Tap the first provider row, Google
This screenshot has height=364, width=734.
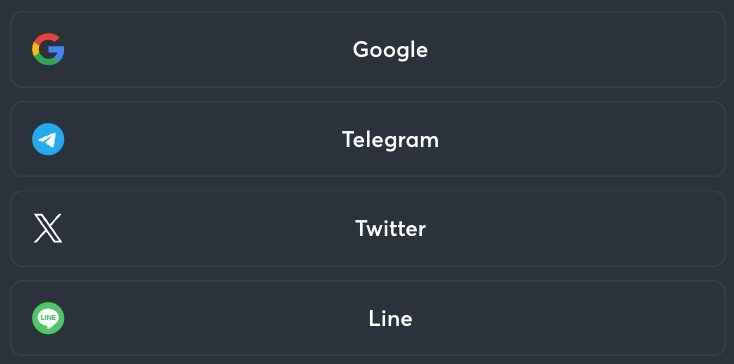tap(368, 50)
